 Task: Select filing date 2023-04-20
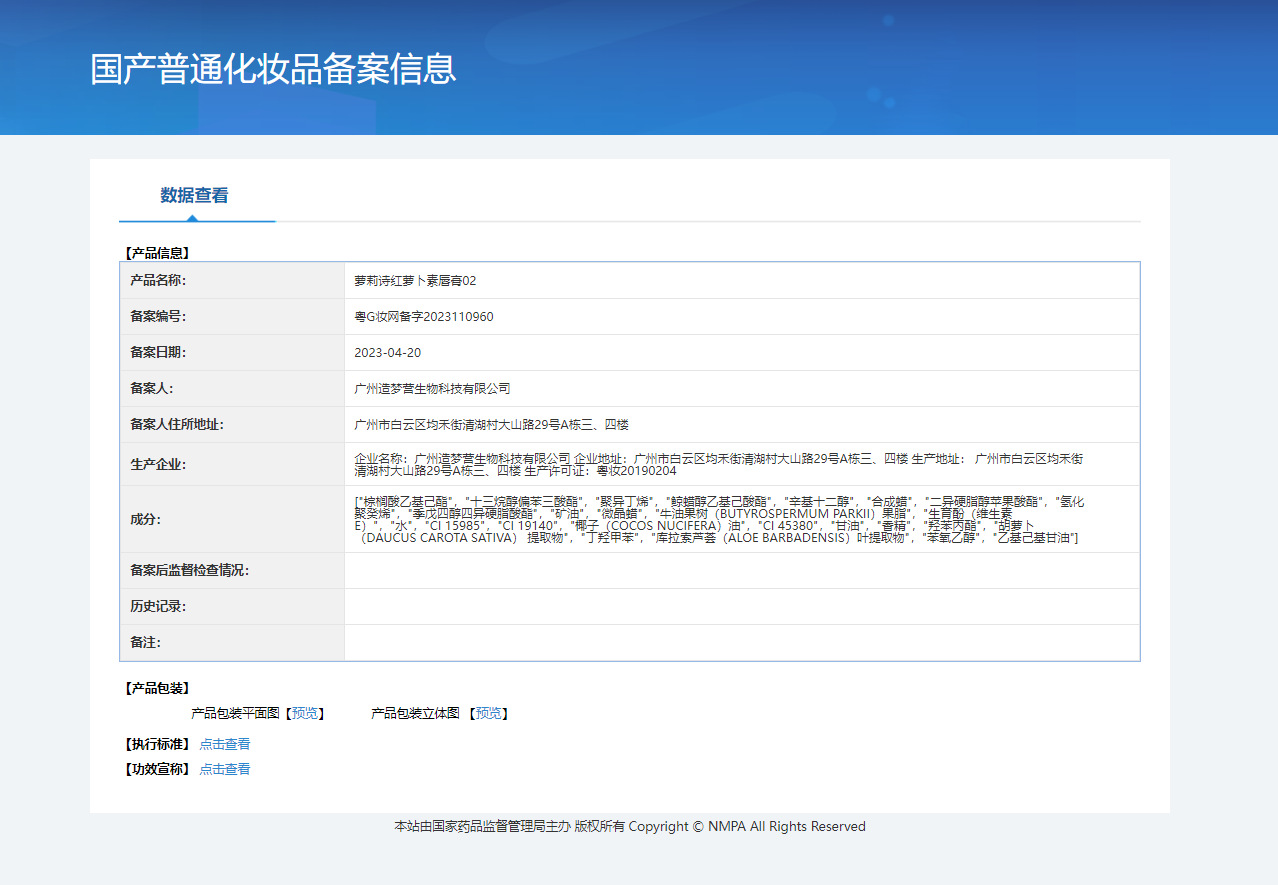(387, 353)
